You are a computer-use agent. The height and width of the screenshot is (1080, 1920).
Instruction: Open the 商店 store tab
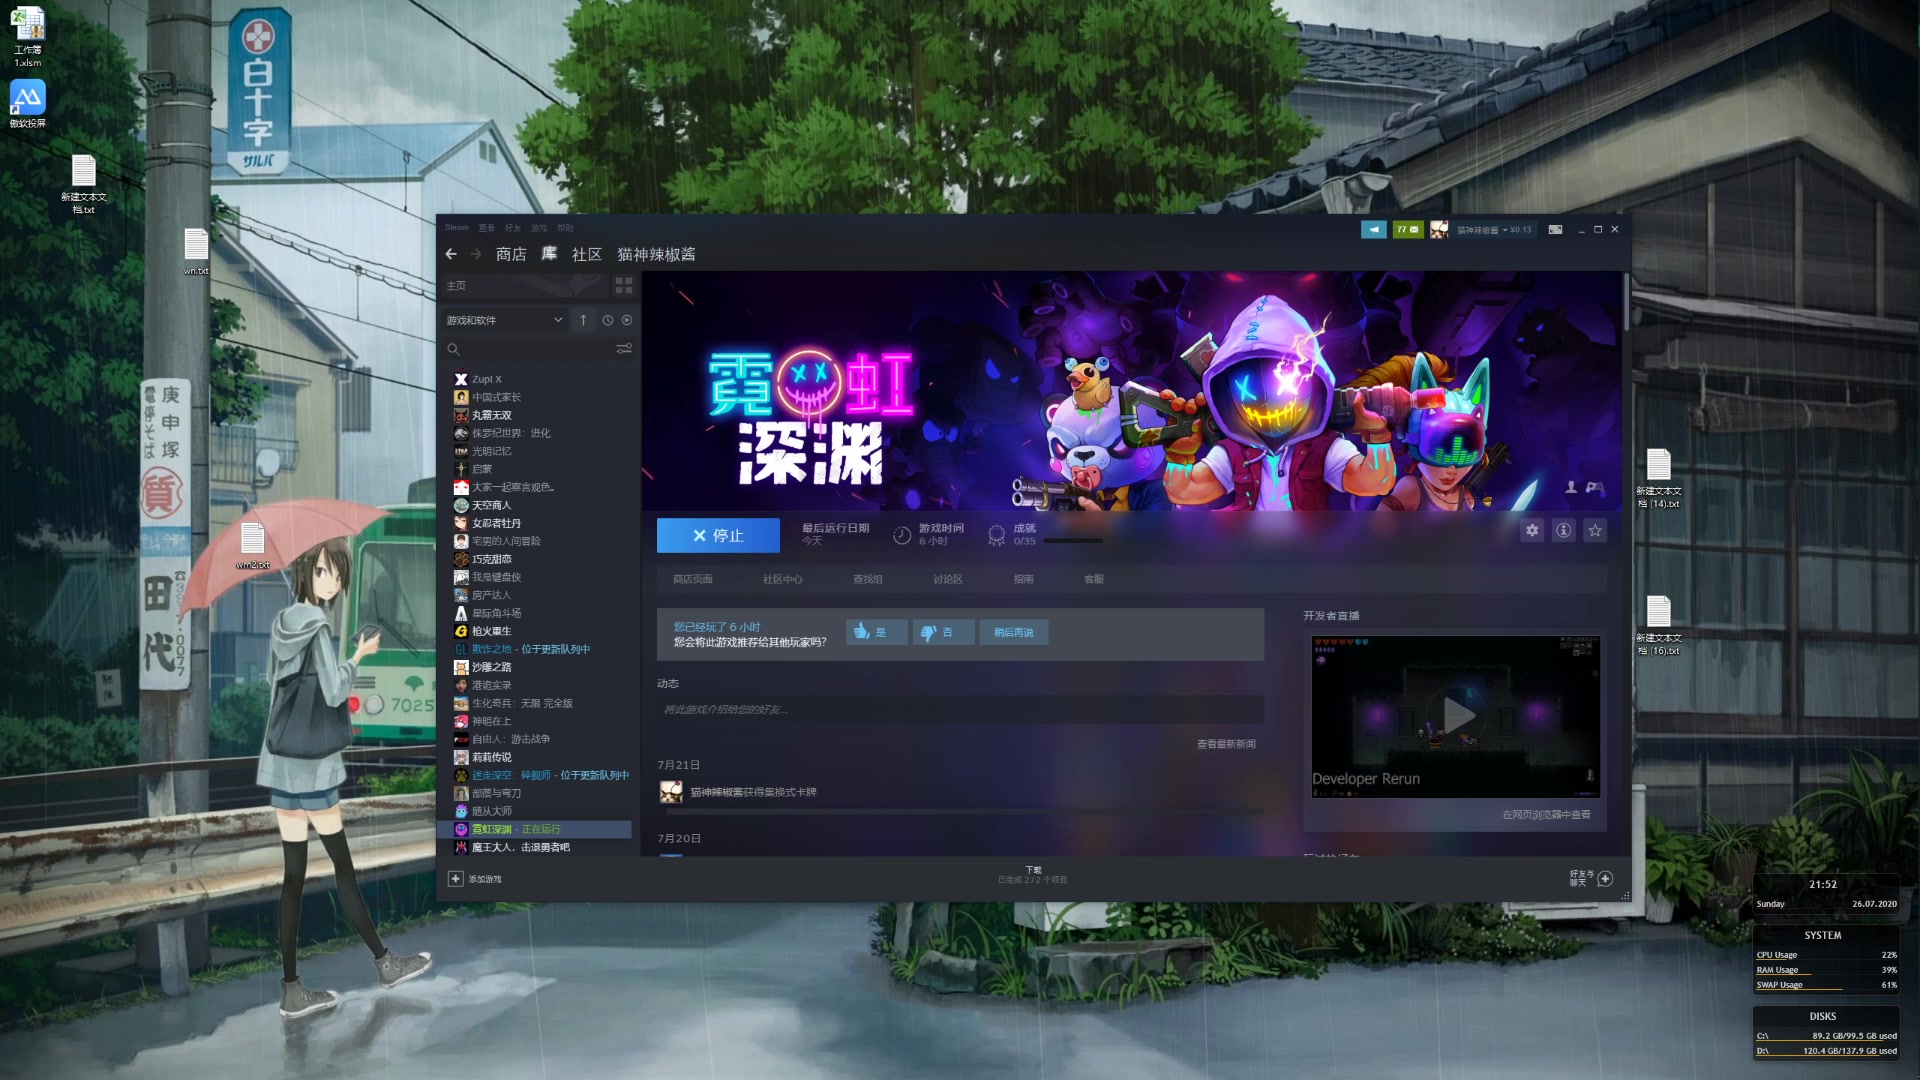point(511,255)
